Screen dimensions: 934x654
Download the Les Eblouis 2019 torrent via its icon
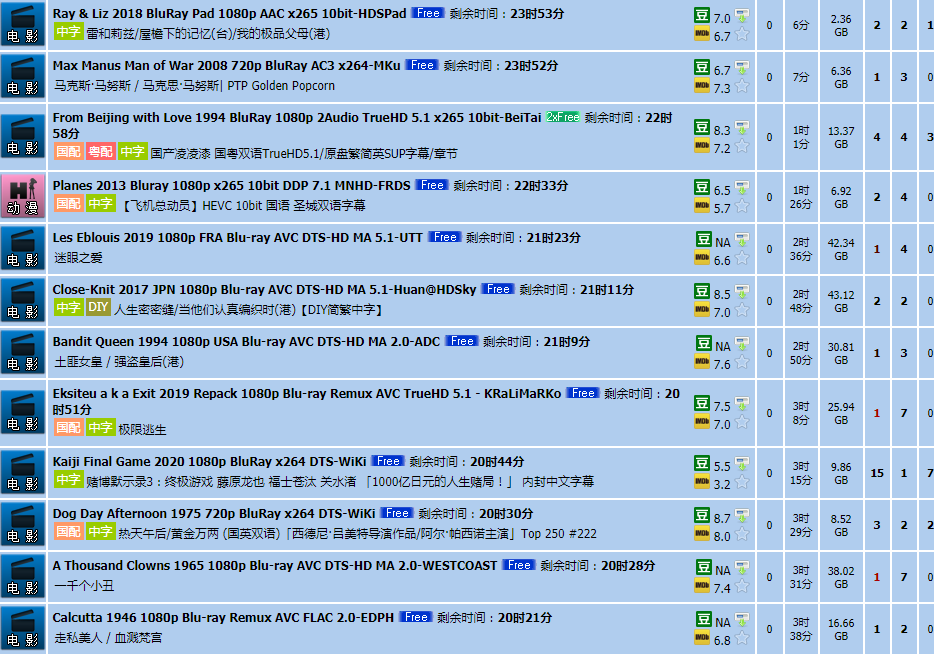[x=742, y=239]
